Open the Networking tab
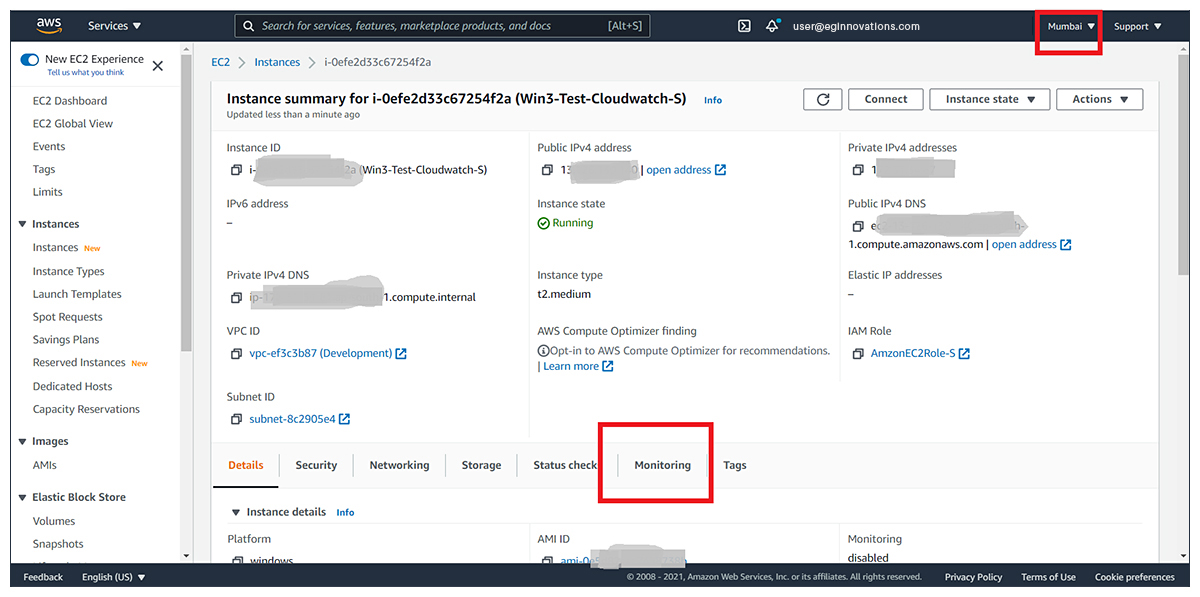The image size is (1200, 597). 399,465
